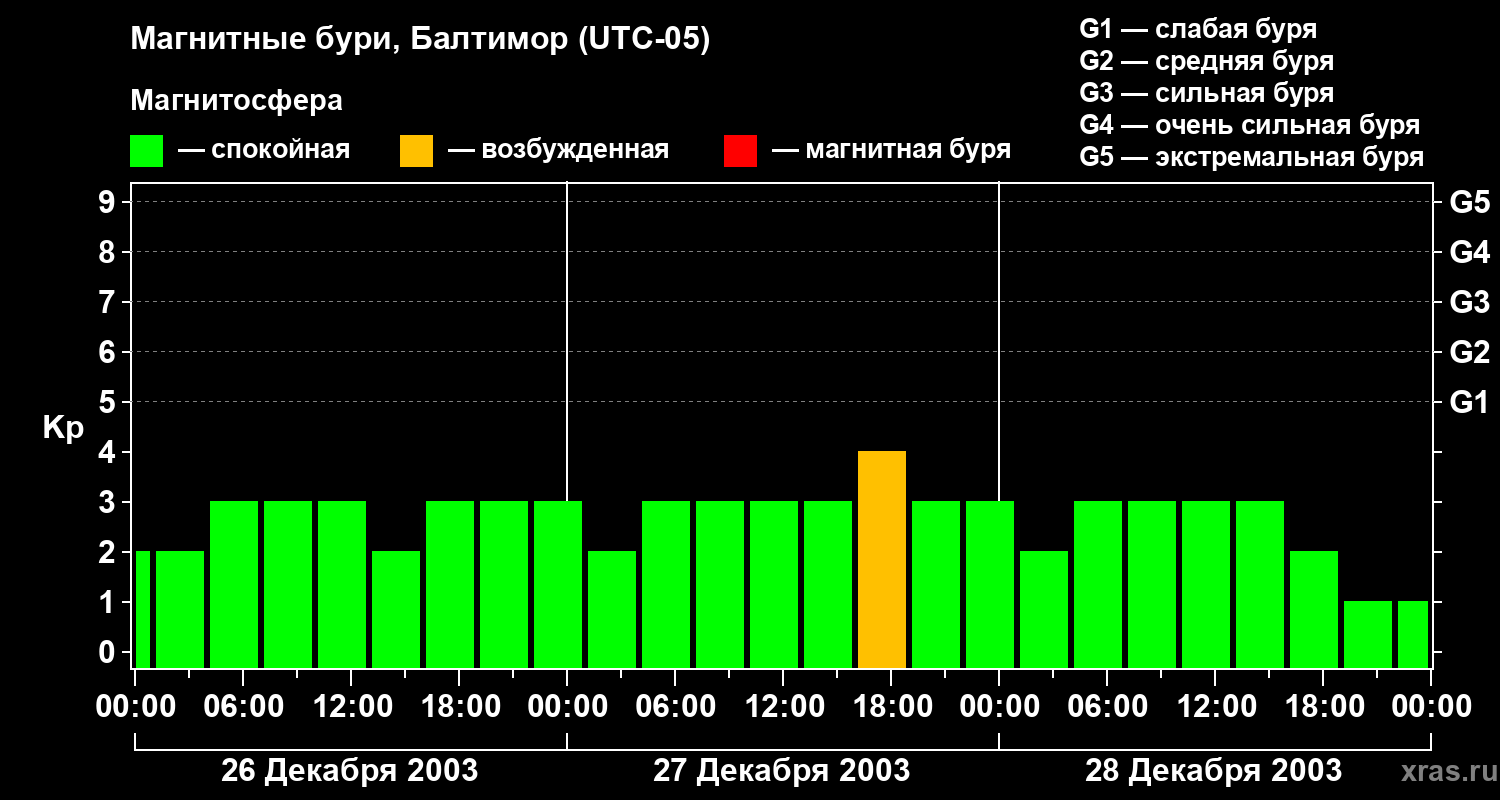Click the 18:00 time label under 27 December
Viewport: 1500px width, 800px height.
tap(890, 706)
